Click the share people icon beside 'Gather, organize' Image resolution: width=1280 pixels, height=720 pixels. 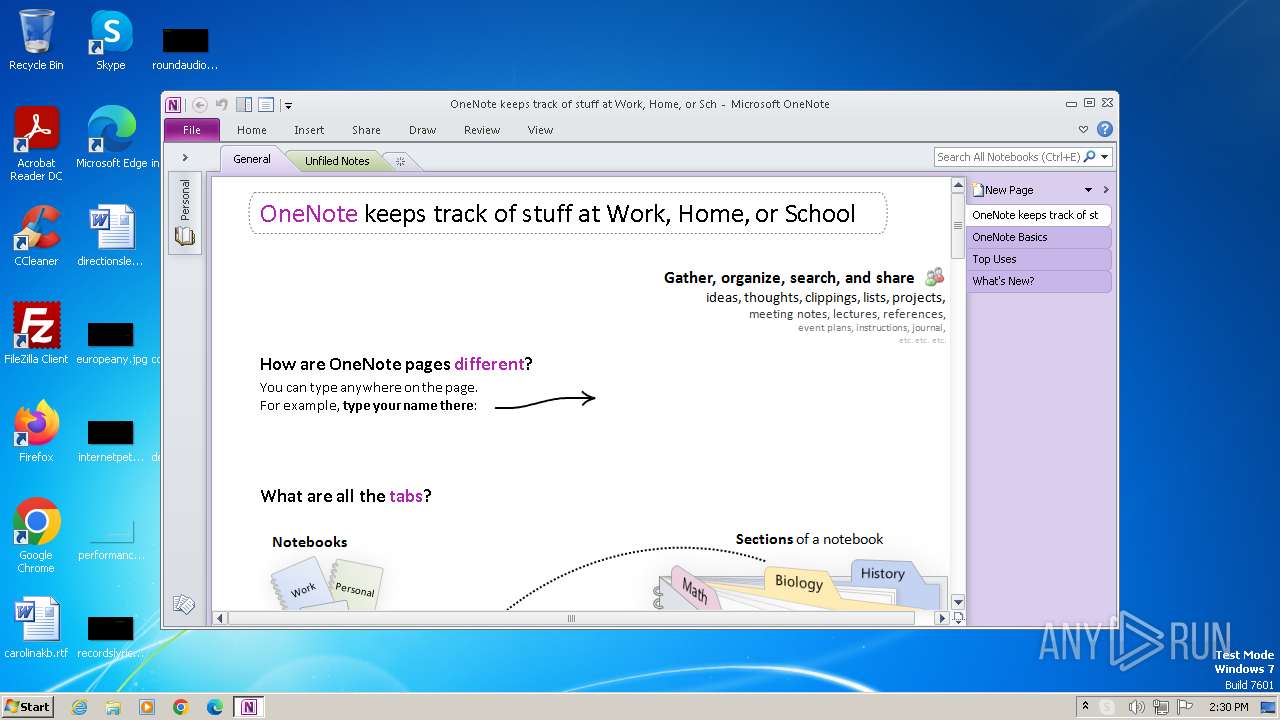935,277
